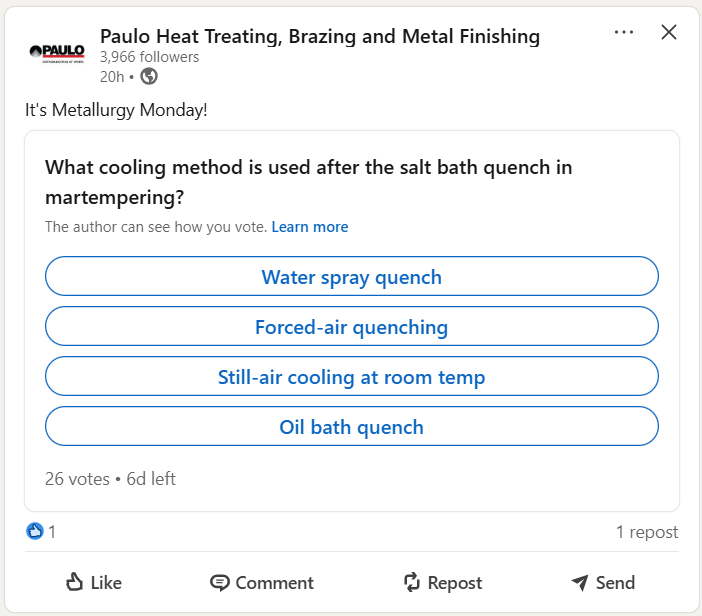
Task: Click the Send paper plane icon
Action: tap(580, 582)
